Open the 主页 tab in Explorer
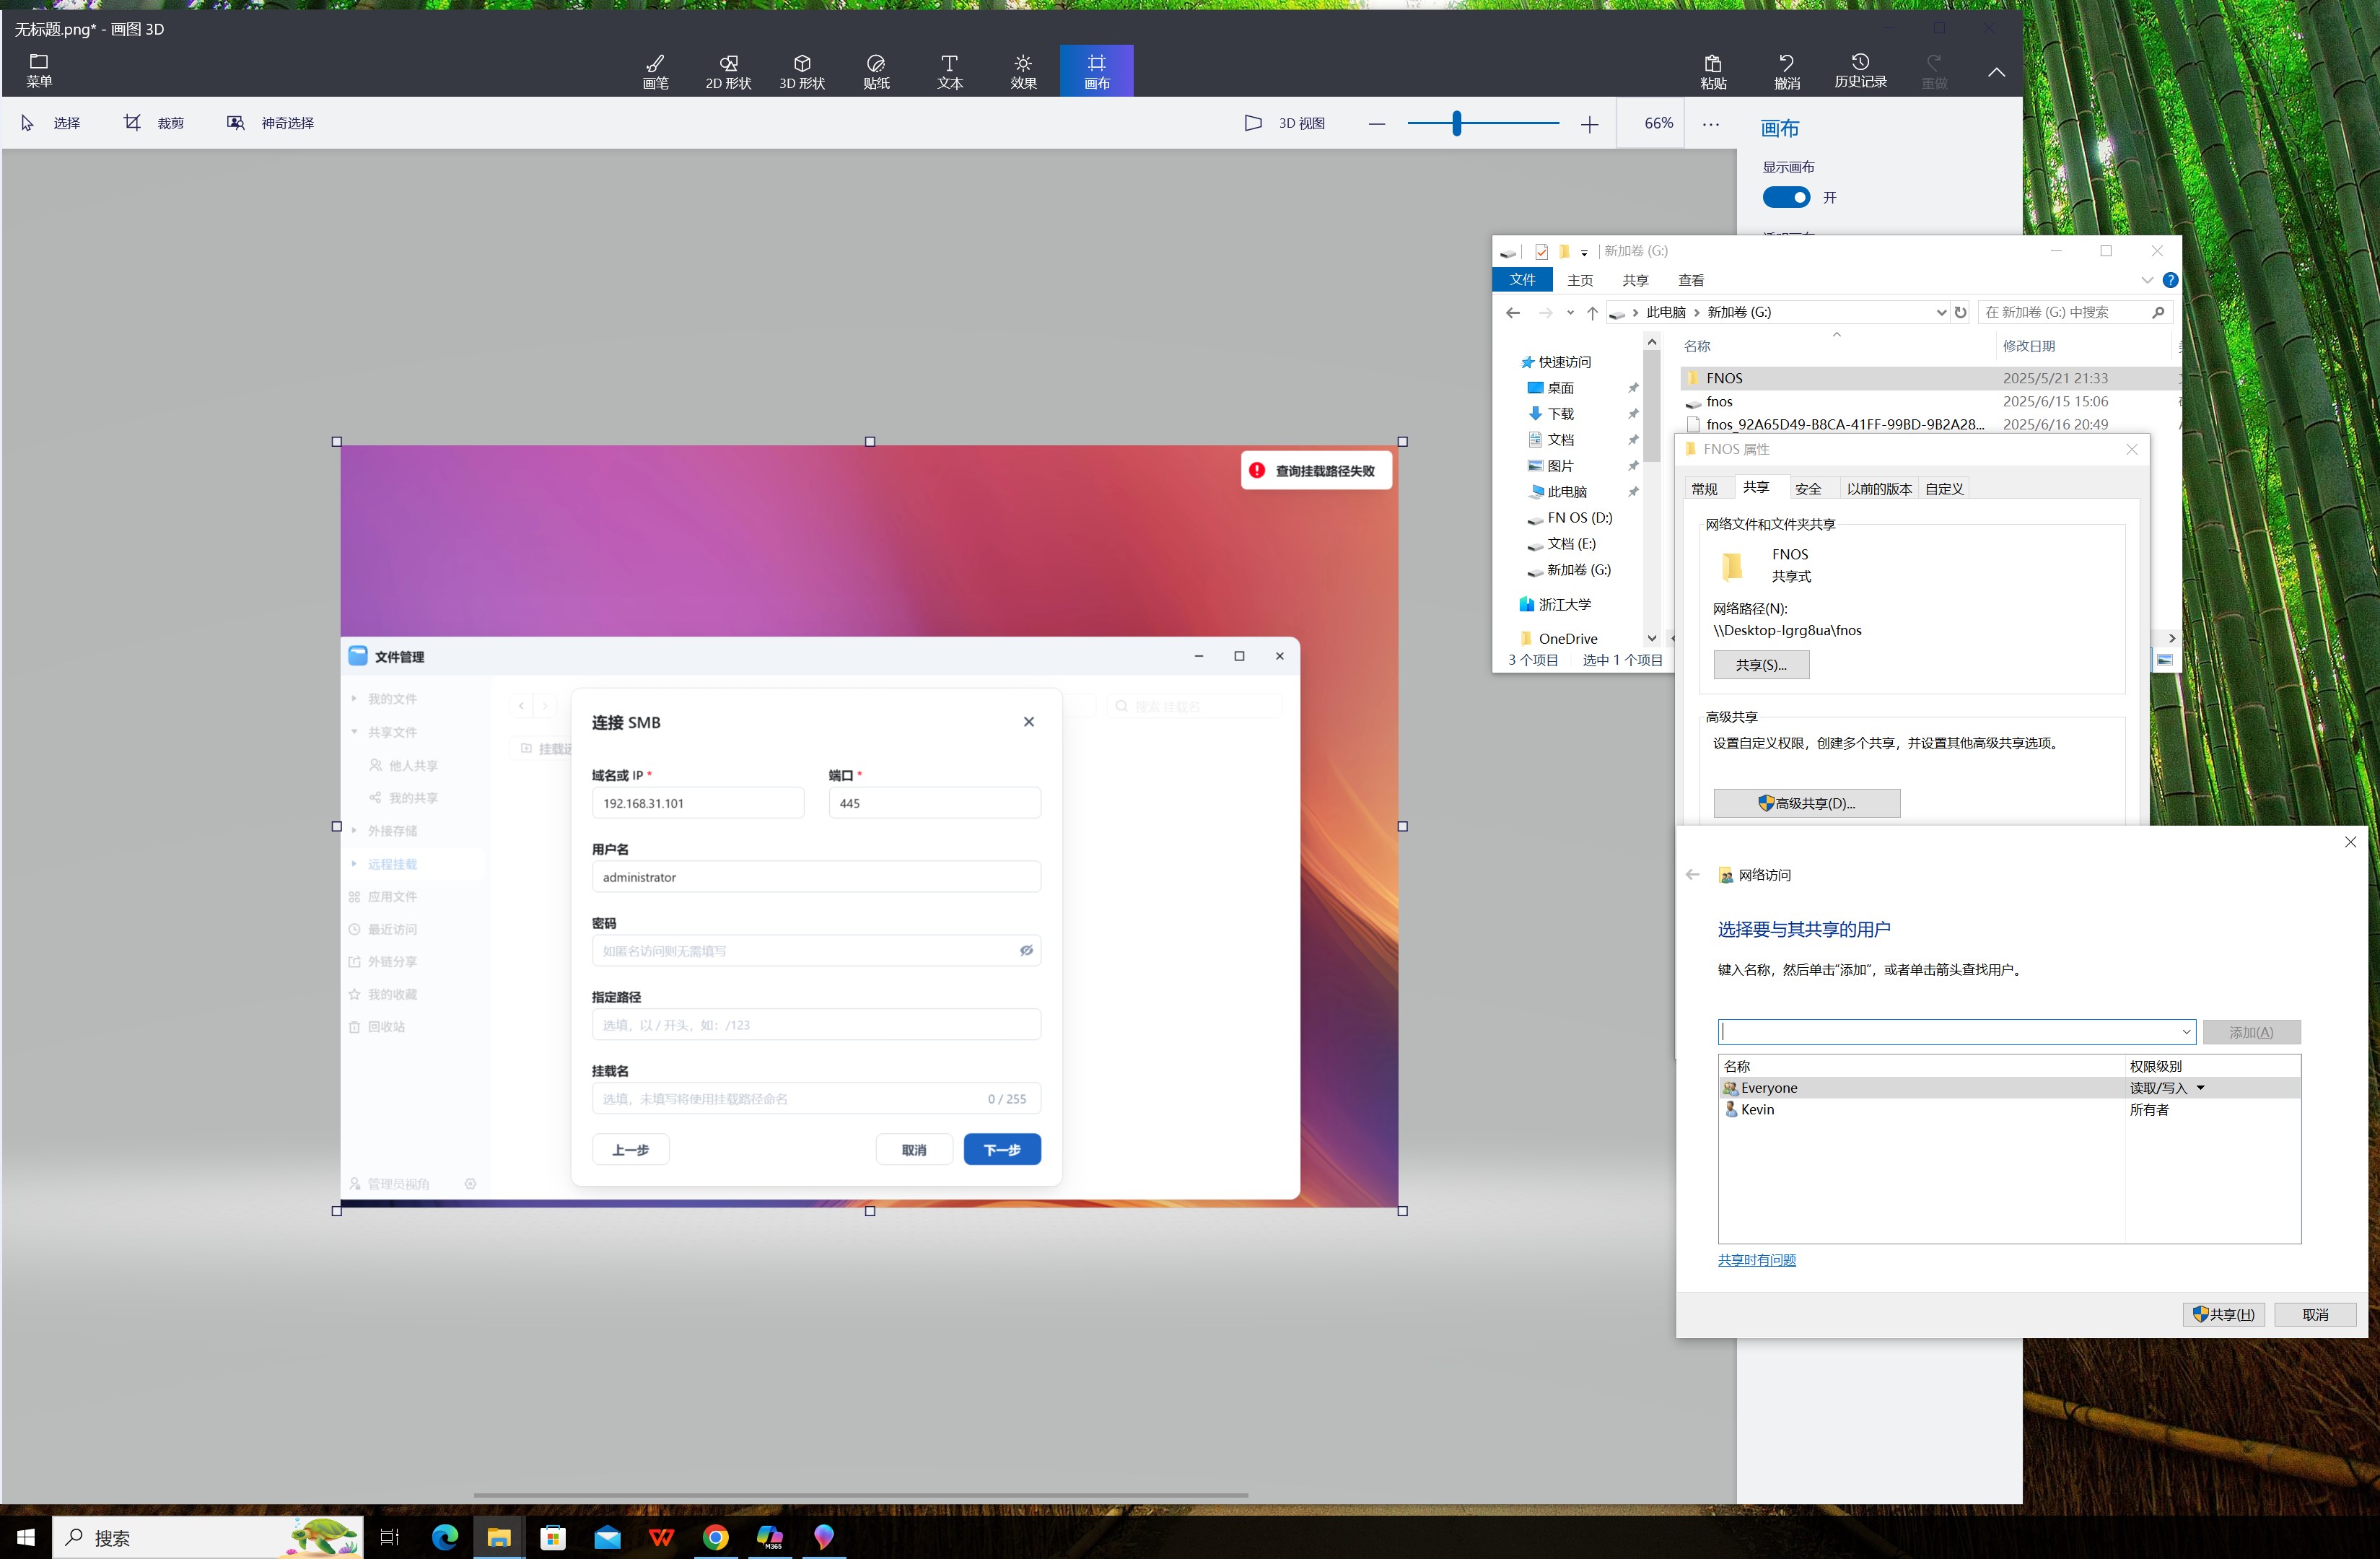The image size is (2380, 1559). tap(1580, 280)
